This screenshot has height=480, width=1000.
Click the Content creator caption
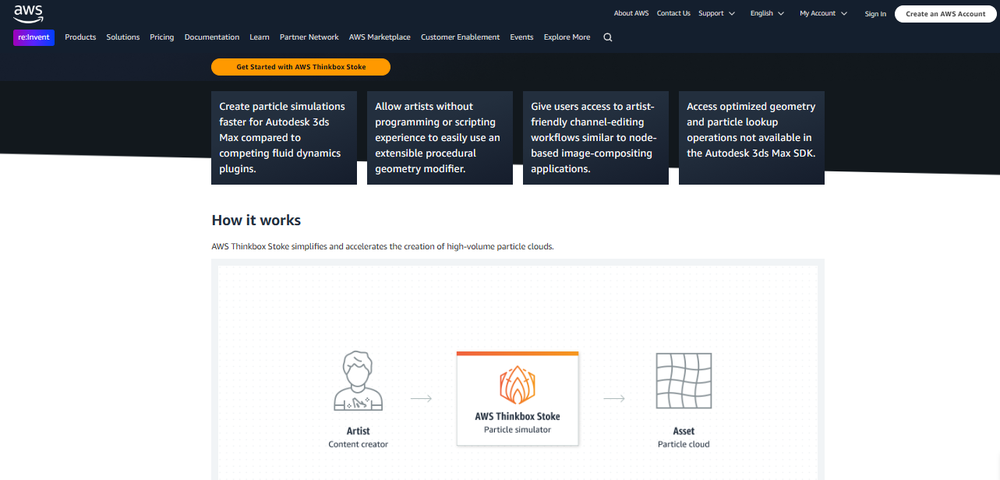tap(358, 444)
